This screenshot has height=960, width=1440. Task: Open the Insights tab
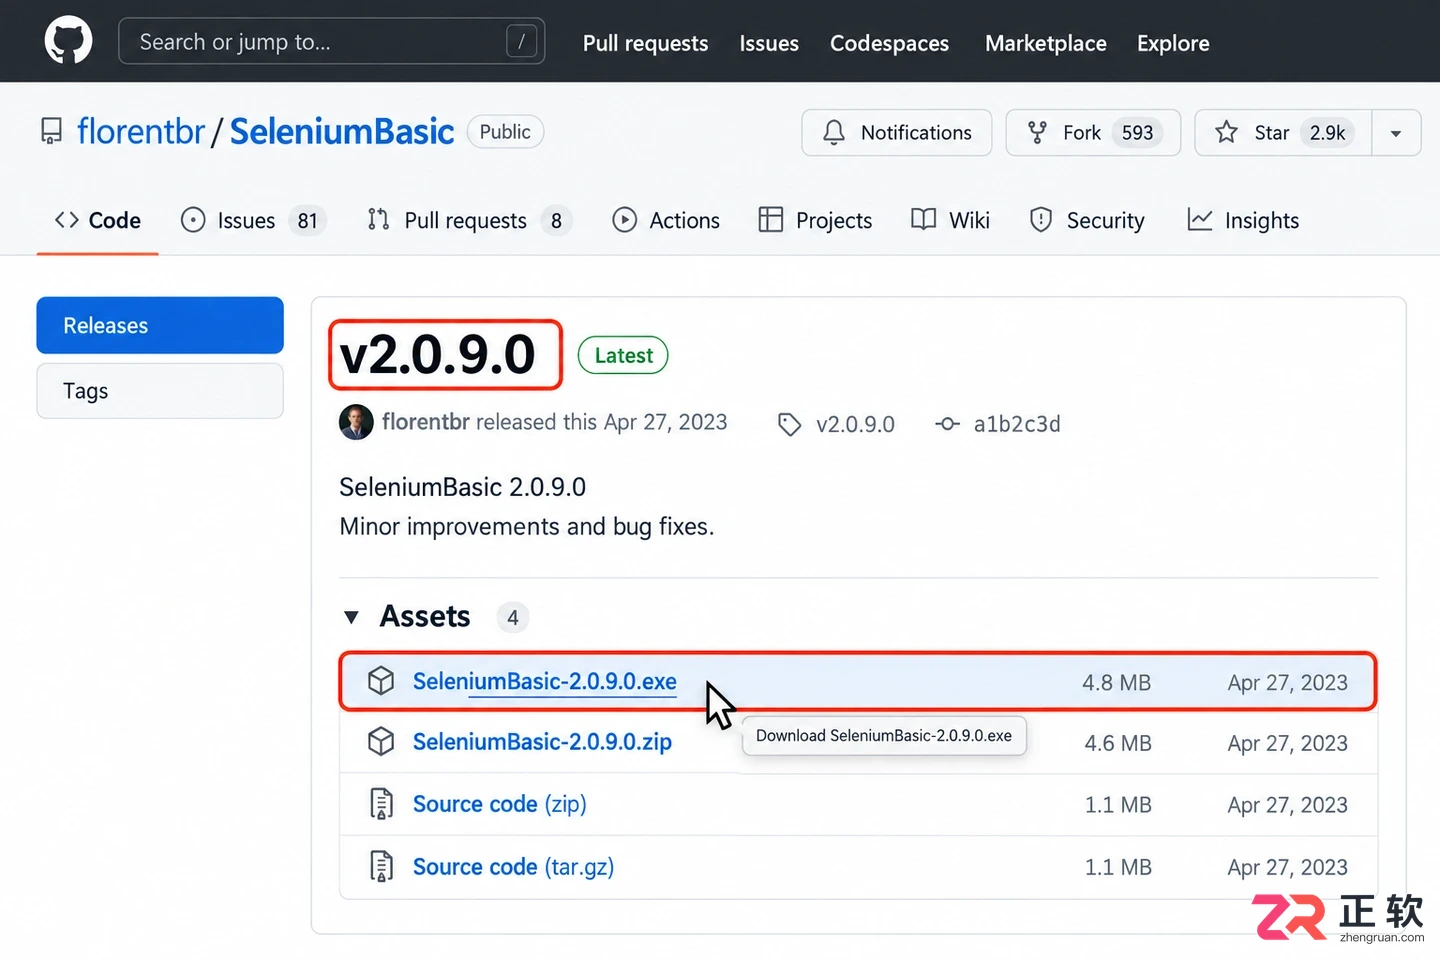click(x=1243, y=220)
